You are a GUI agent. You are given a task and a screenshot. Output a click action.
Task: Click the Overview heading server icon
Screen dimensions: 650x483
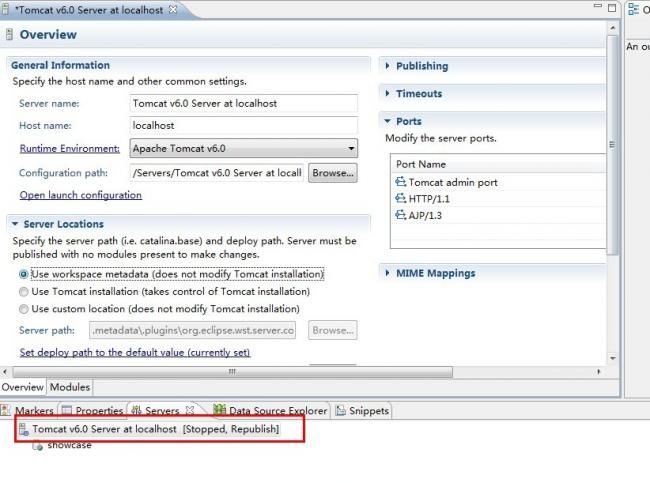tap(9, 34)
